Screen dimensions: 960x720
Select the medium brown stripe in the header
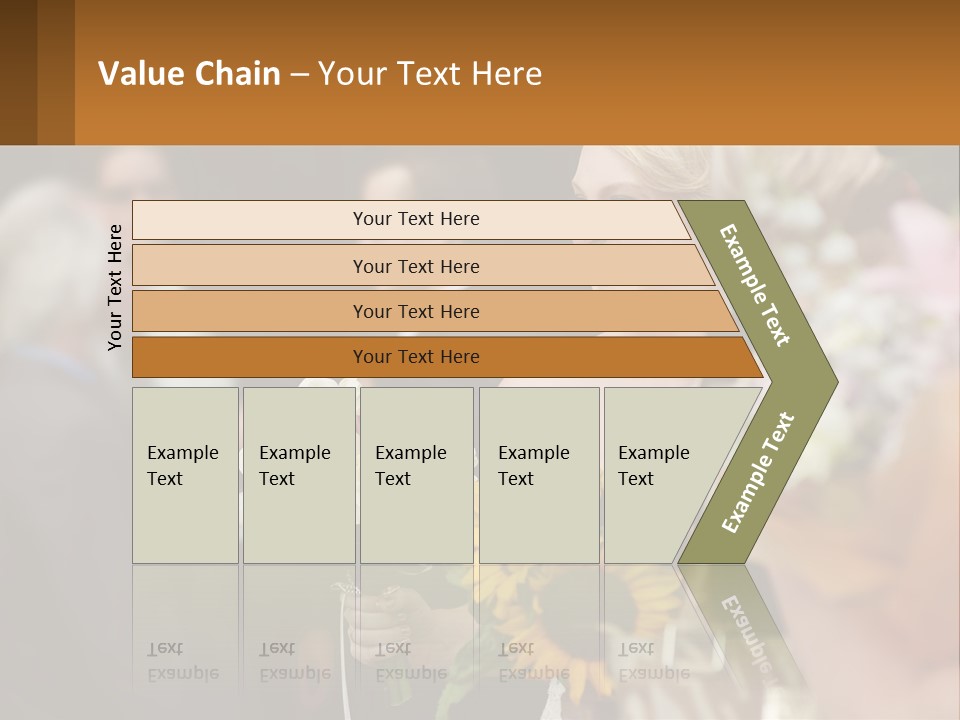click(56, 72)
